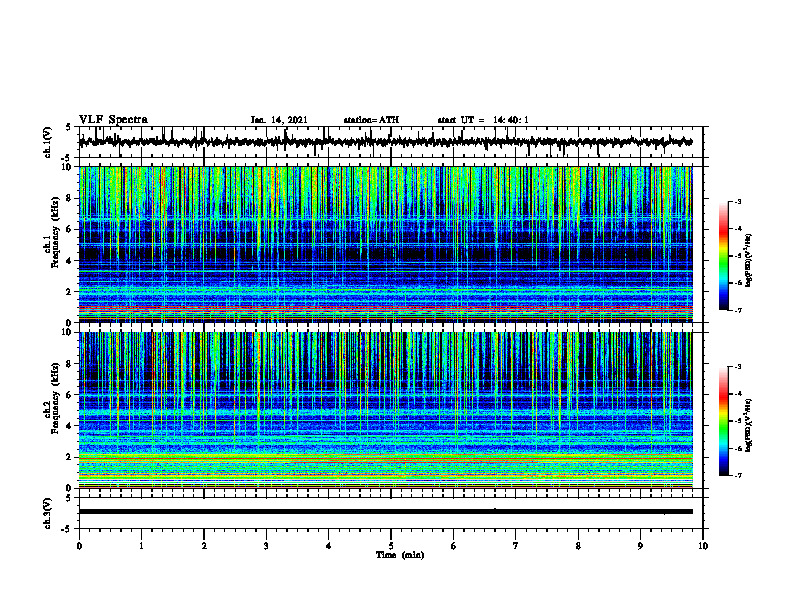The height and width of the screenshot is (612, 792).
Task: Click the "-7" label on ch.2 color bar
Action: click(738, 475)
